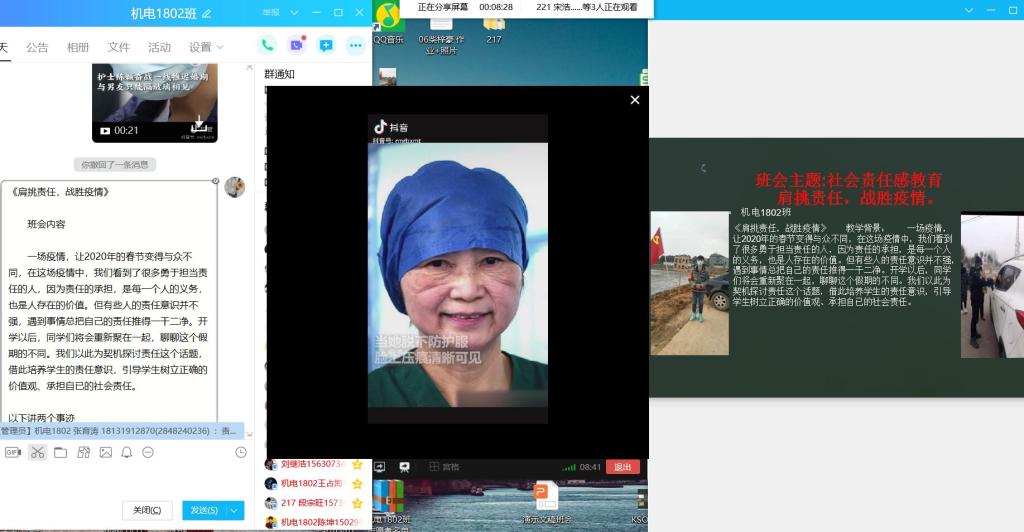This screenshot has height=532, width=1024.
Task: Expand the 设置 dropdown tab
Action: pos(206,47)
